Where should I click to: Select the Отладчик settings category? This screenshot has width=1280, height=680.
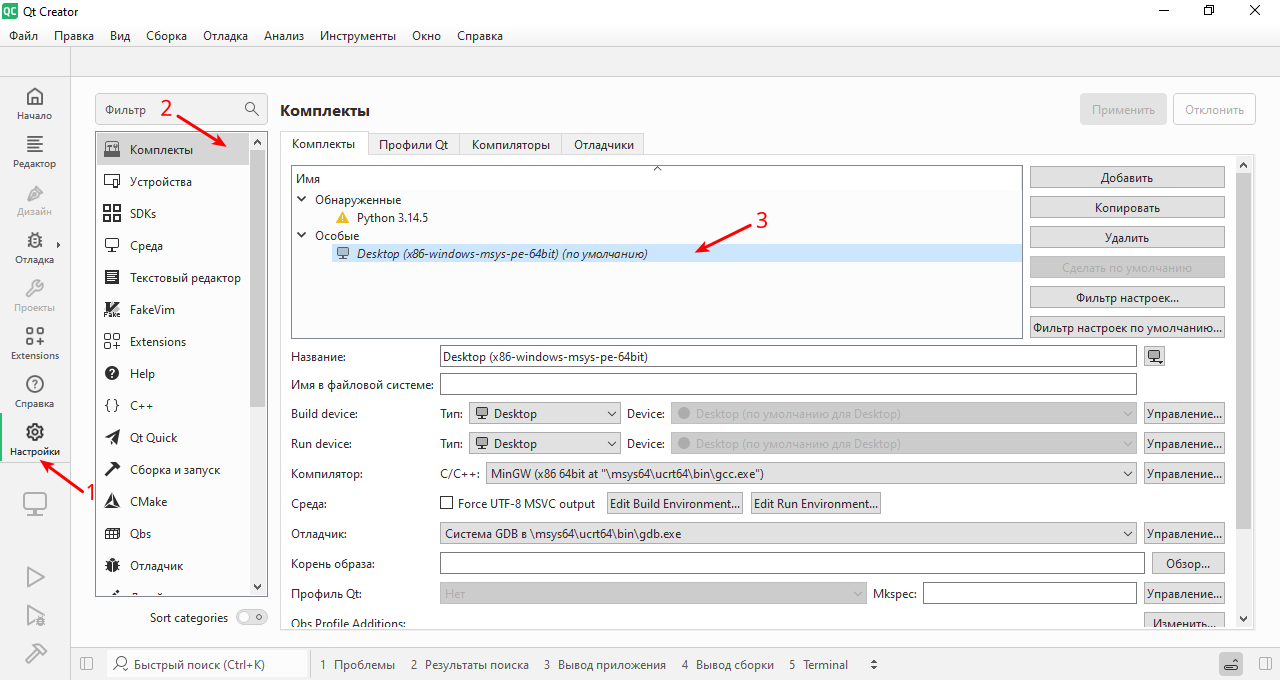(173, 566)
